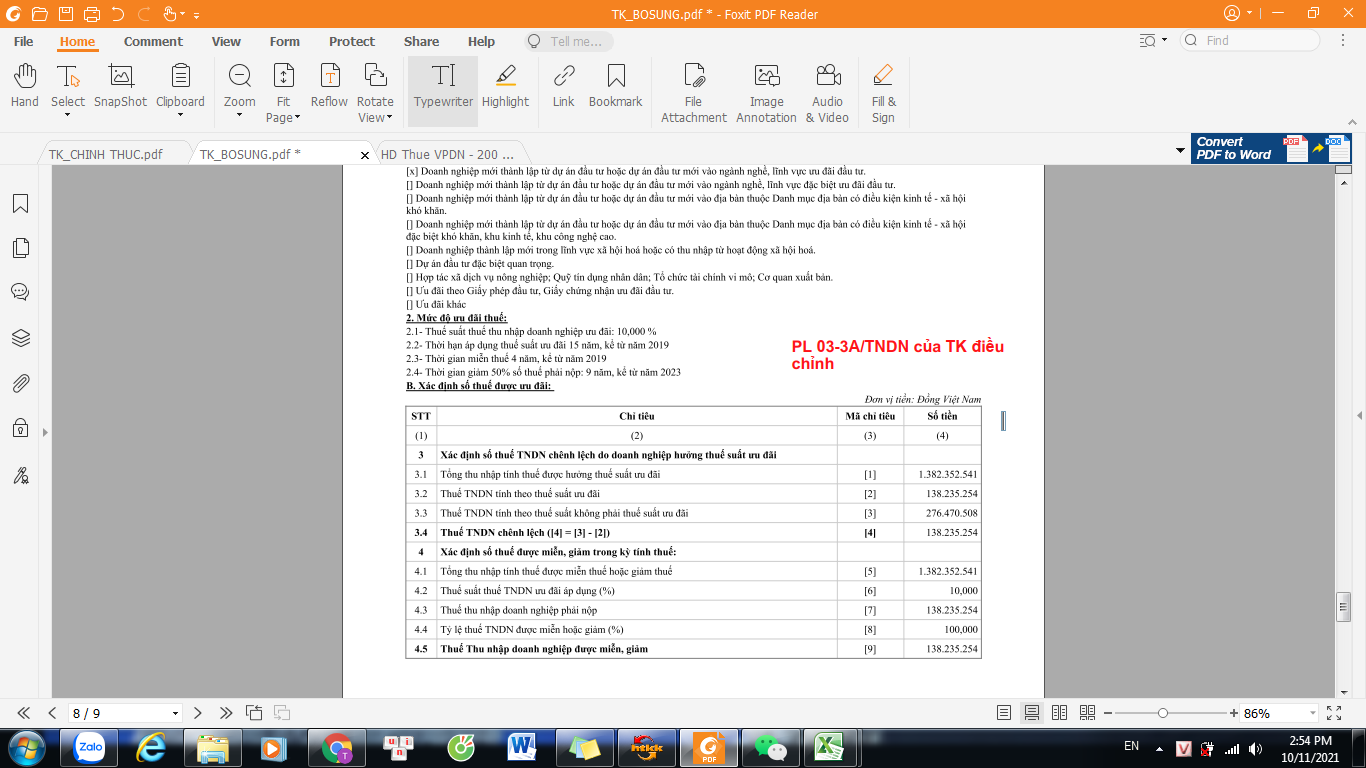Activate the Highlight tool

pos(505,85)
